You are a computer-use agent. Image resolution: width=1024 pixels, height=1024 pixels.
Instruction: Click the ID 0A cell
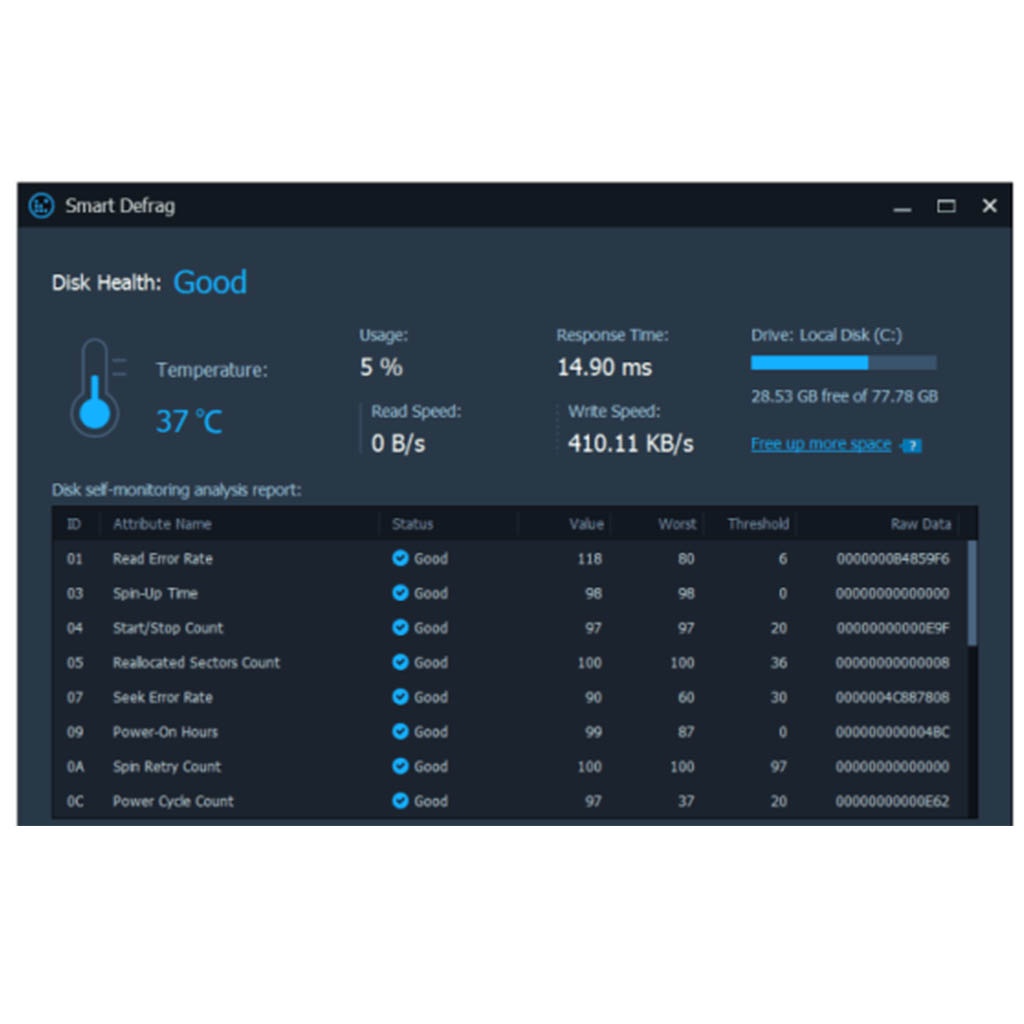point(75,767)
